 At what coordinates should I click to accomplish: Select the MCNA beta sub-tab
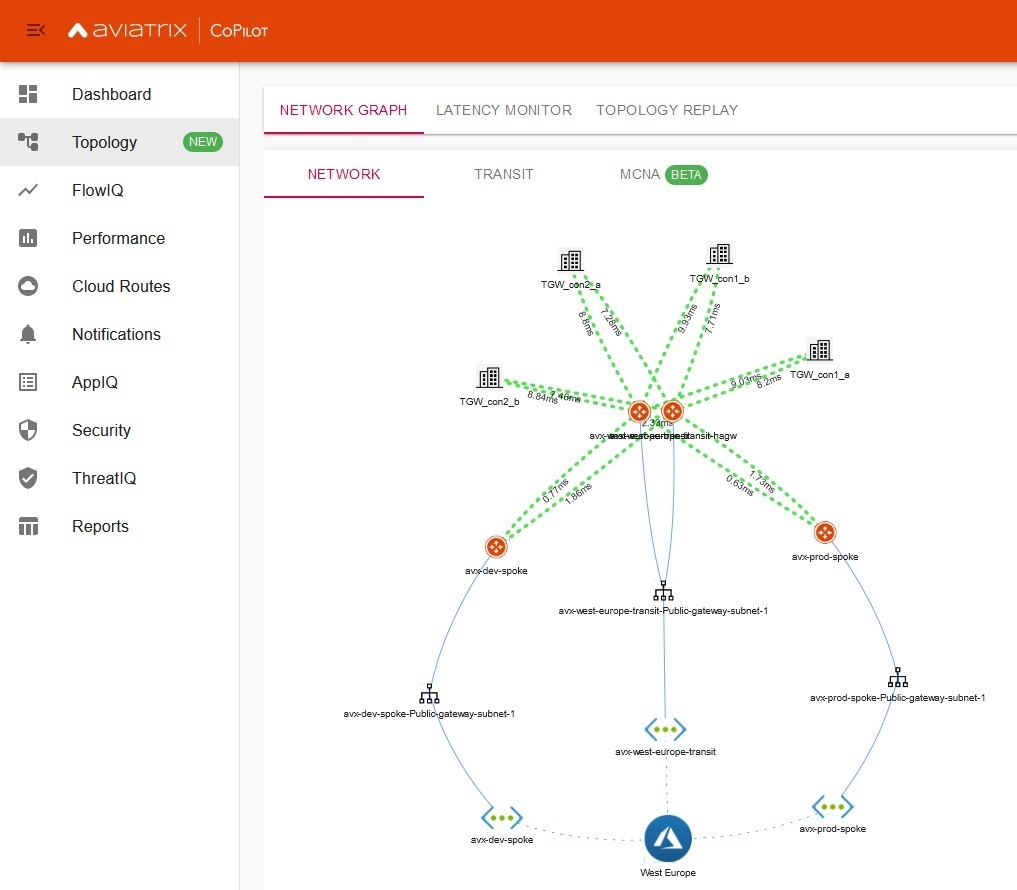point(664,174)
